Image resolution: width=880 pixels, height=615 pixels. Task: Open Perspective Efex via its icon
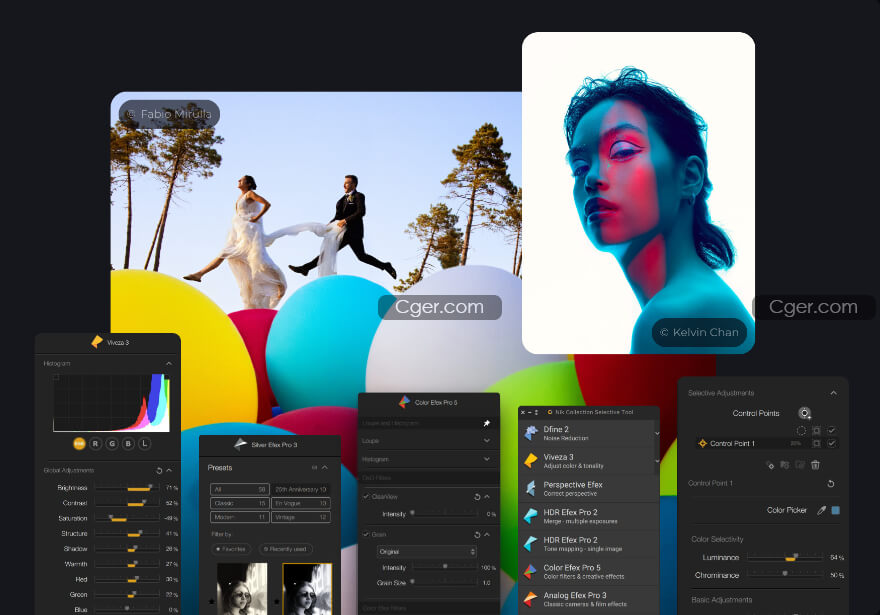pos(531,488)
